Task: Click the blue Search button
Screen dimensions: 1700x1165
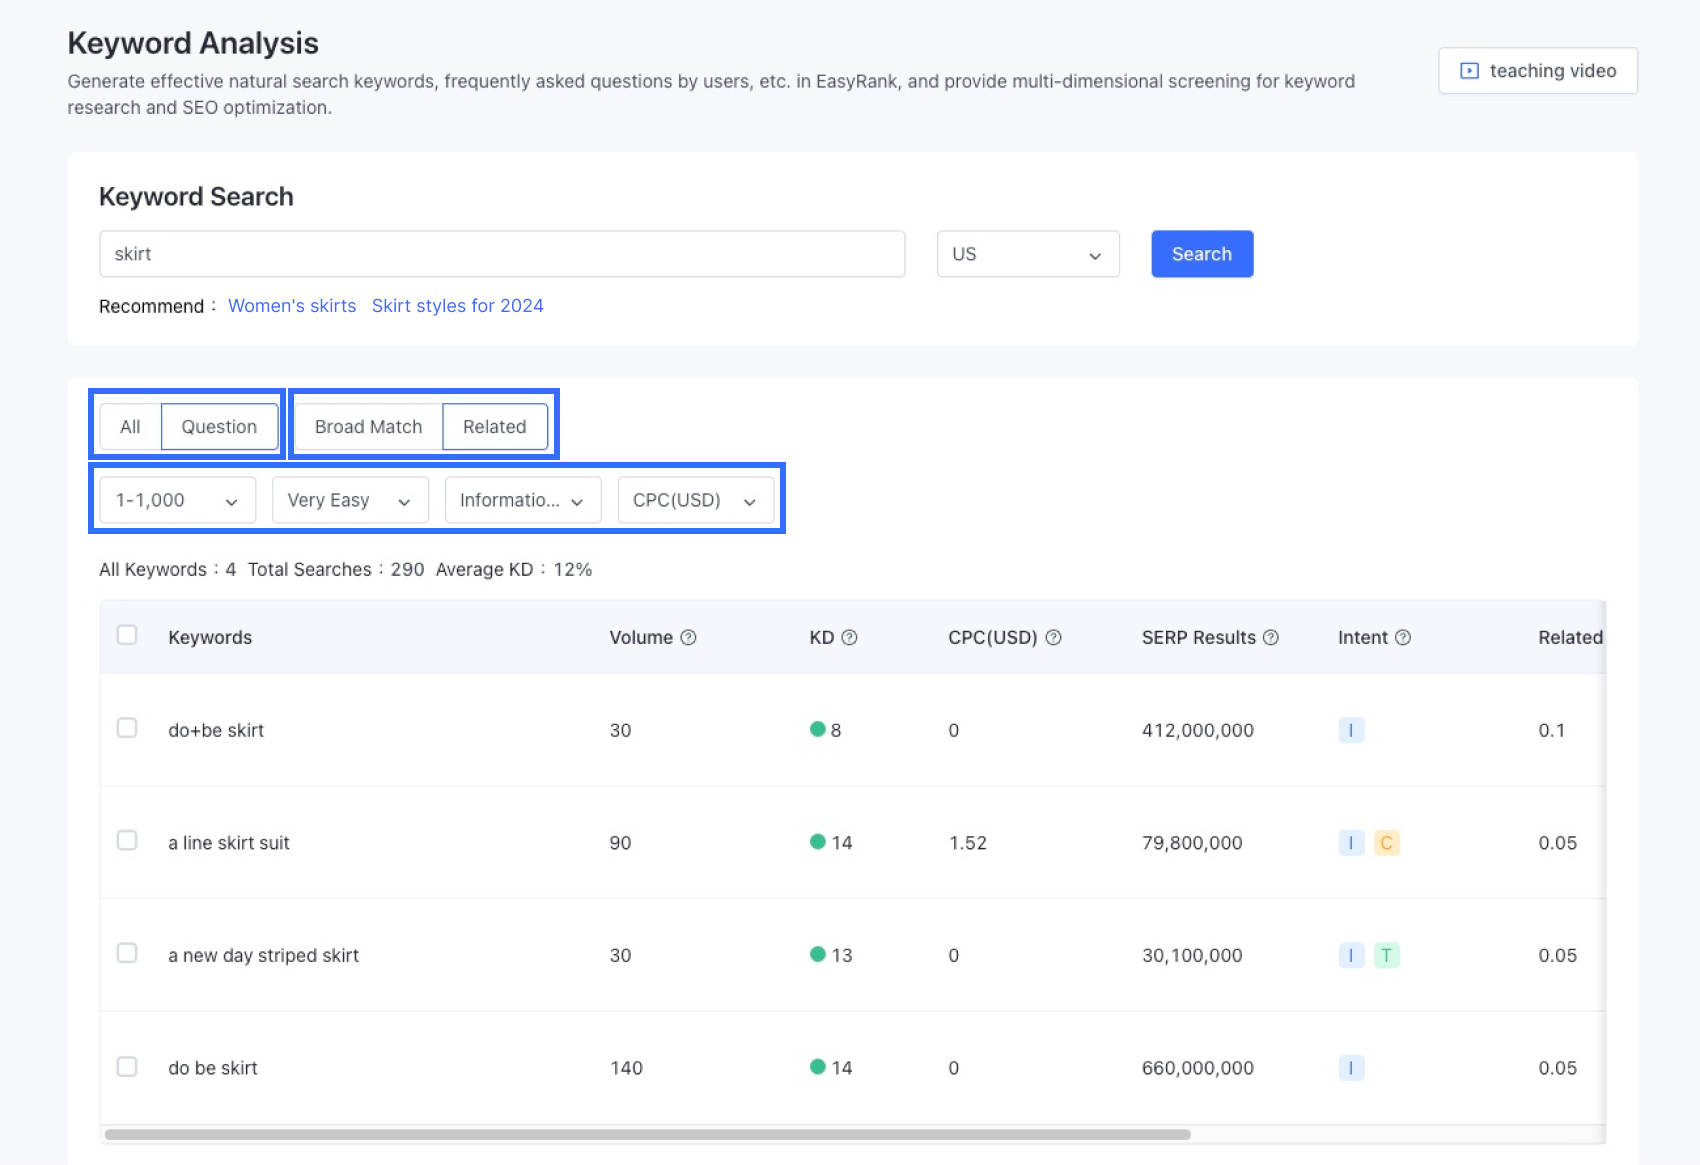Action: 1202,254
